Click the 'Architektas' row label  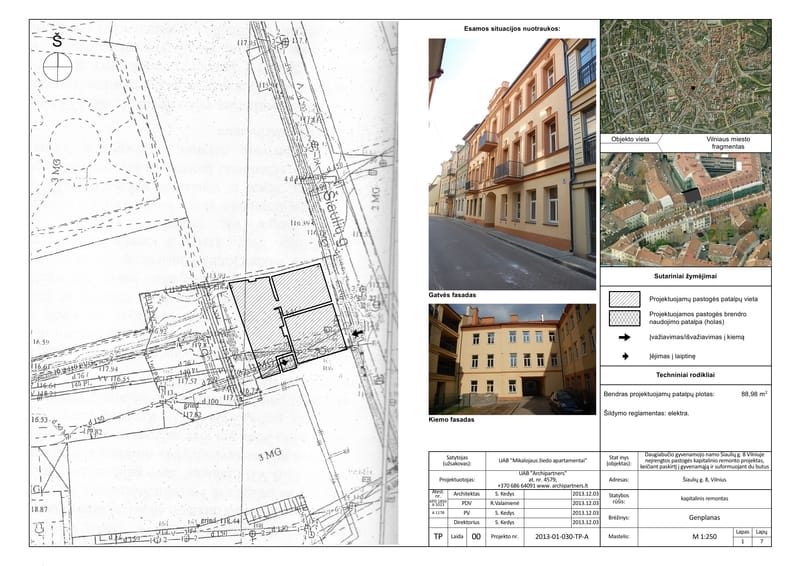pyautogui.click(x=466, y=494)
